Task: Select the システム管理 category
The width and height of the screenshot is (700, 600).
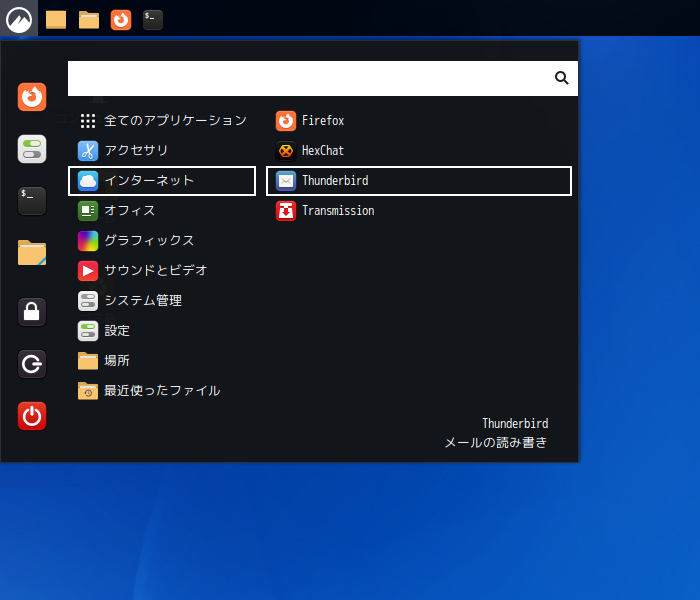Action: tap(162, 301)
